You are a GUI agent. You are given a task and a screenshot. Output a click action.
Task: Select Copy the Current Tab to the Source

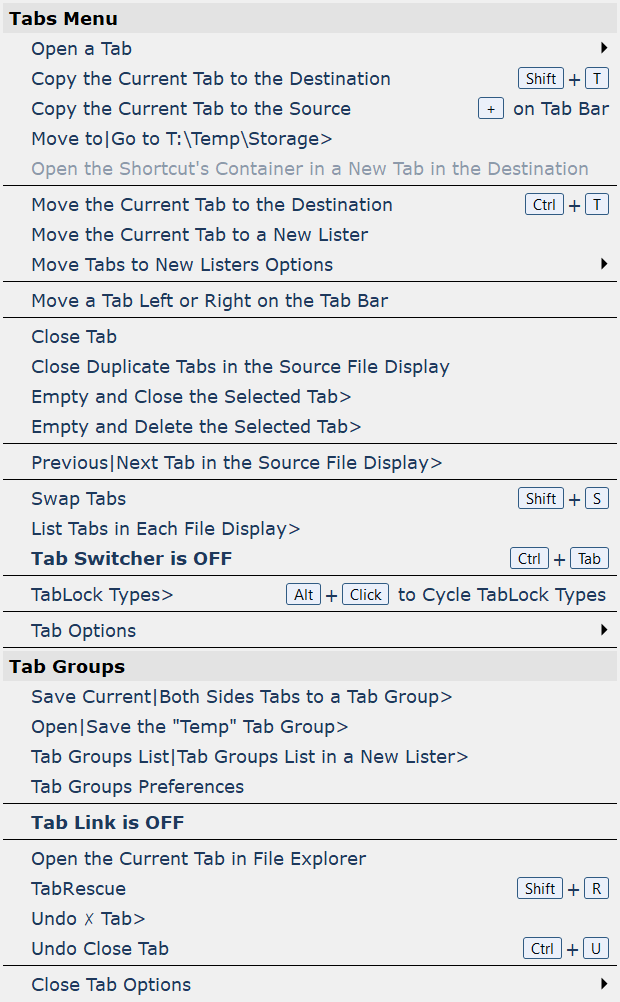[x=190, y=108]
